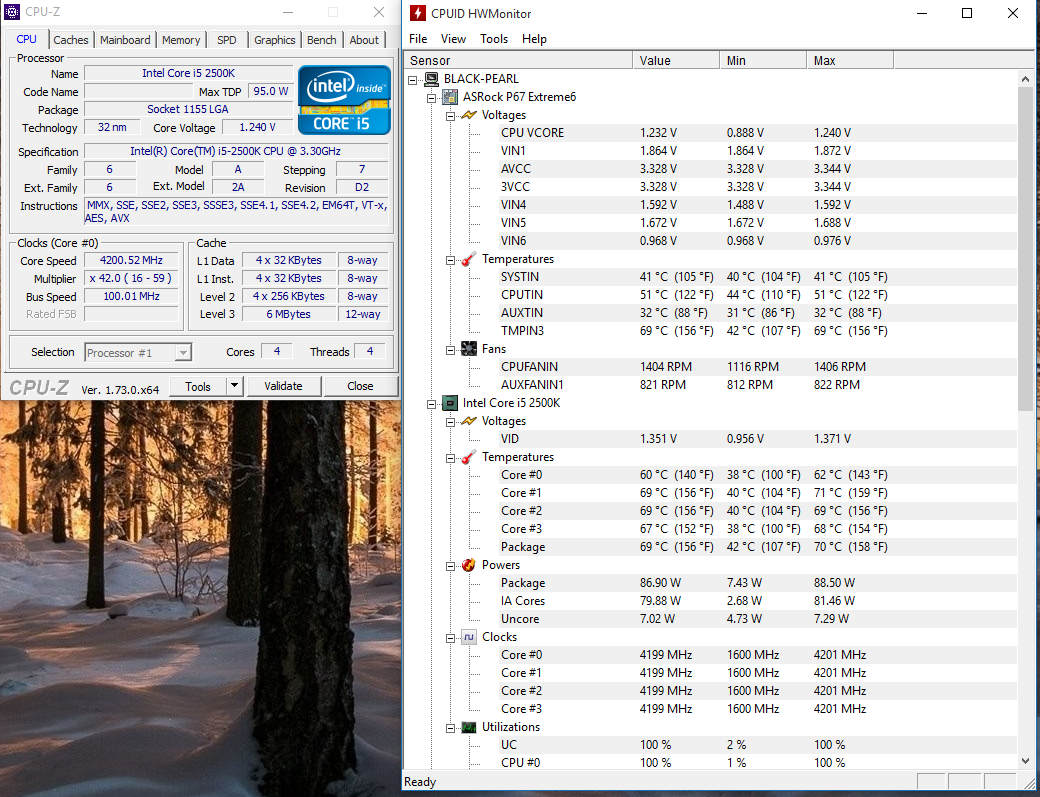Screen dimensions: 1040x797
Task: Click the CPU-Z Tools button
Action: pos(198,387)
